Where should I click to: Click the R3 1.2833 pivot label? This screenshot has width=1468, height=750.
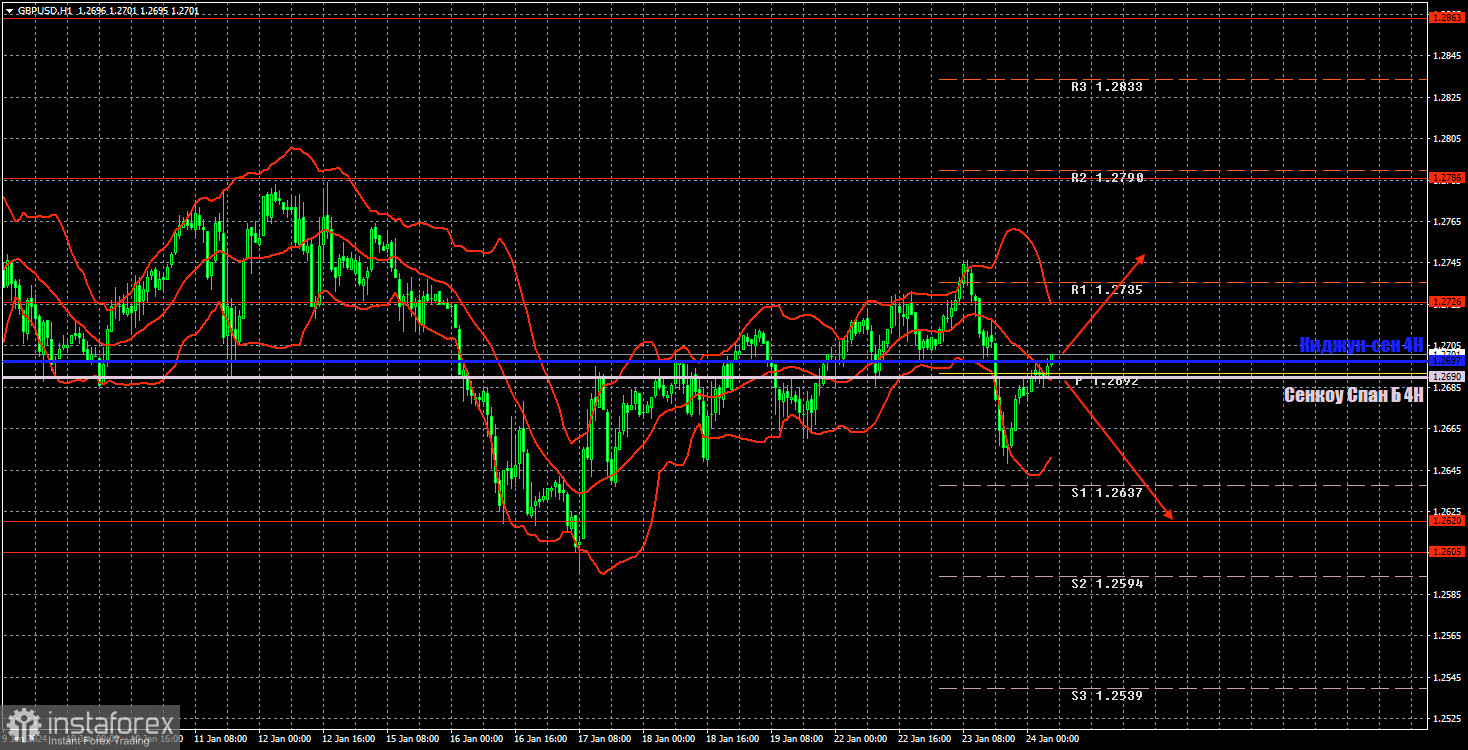[1106, 87]
